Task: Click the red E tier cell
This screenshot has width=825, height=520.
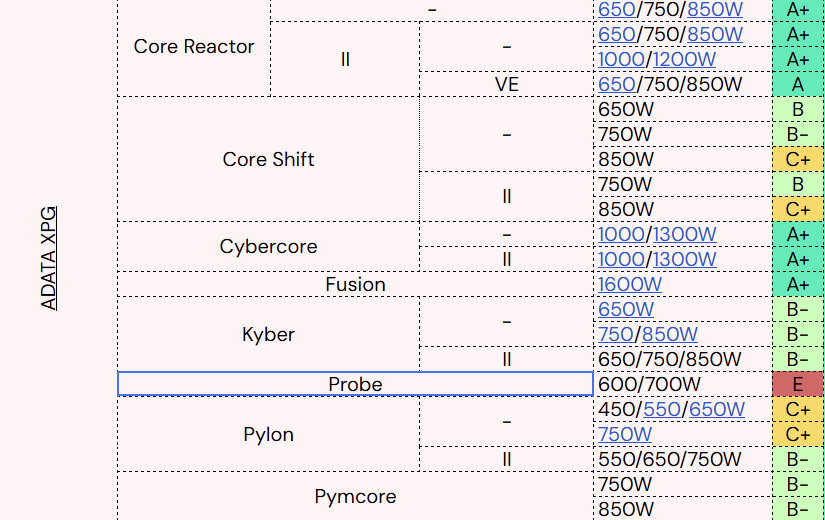Action: 797,384
